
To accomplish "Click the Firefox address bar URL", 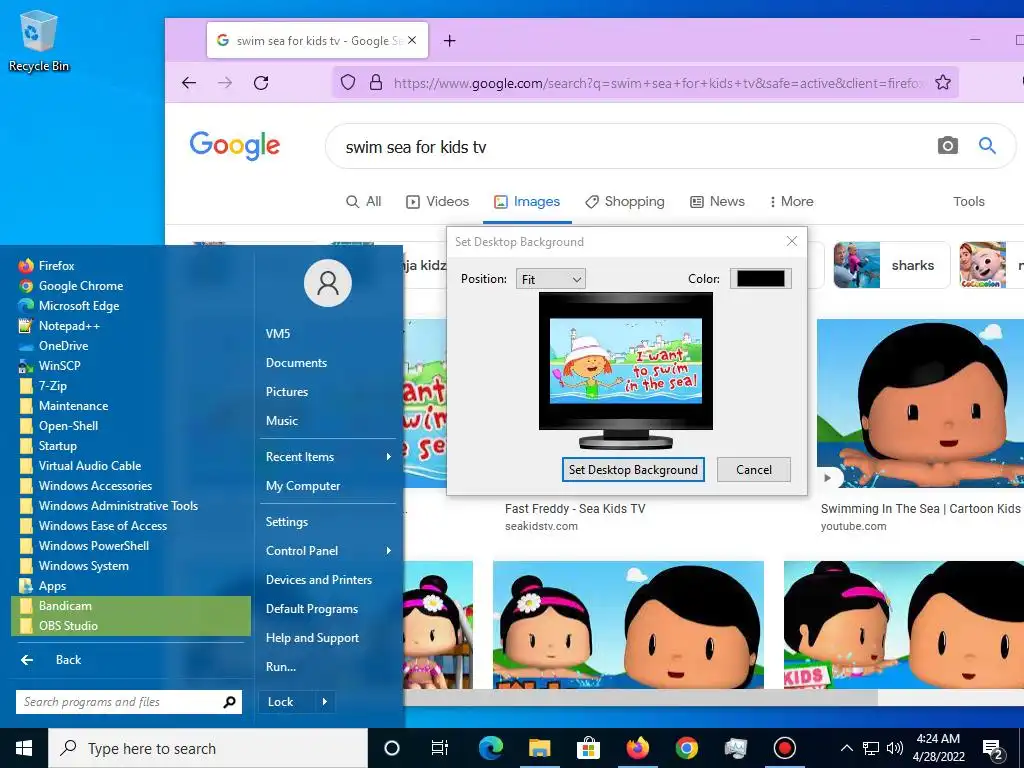I will [x=658, y=82].
